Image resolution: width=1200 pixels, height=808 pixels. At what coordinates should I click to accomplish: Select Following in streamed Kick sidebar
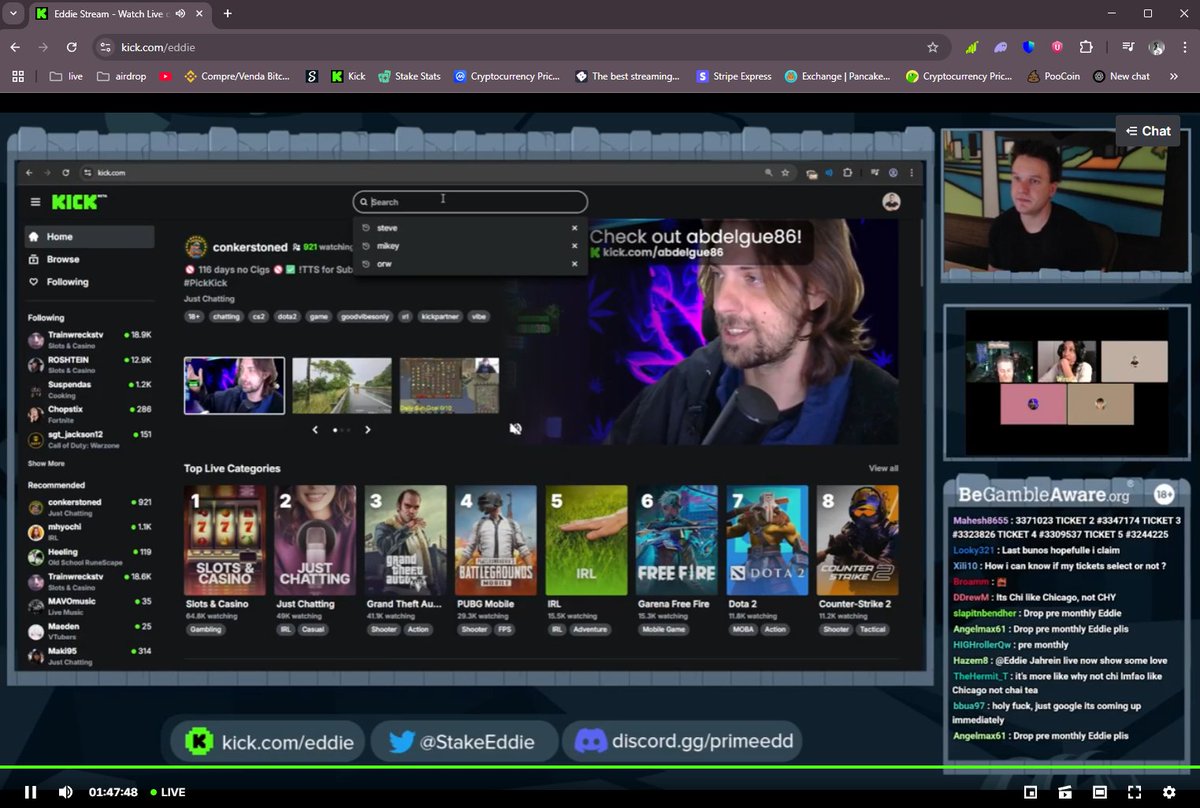[x=90, y=282]
